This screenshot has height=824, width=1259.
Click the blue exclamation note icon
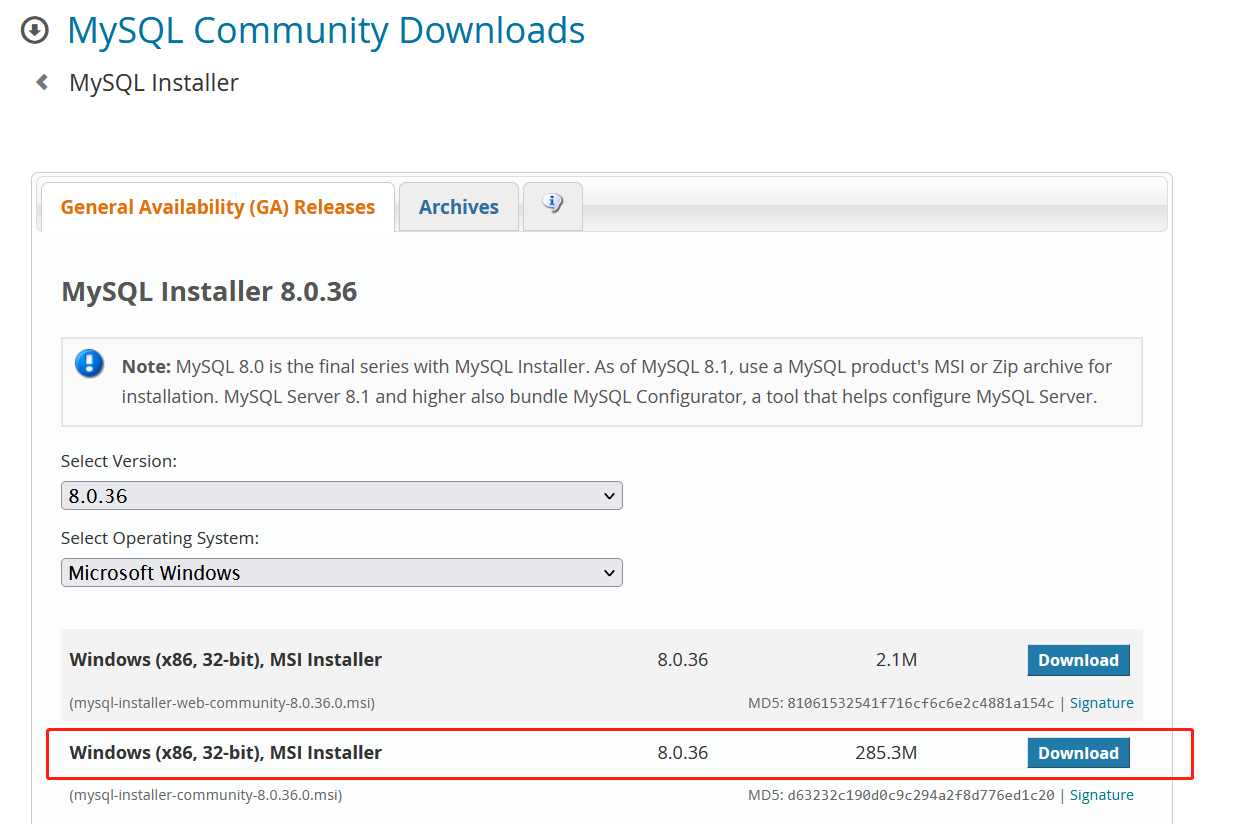click(89, 363)
